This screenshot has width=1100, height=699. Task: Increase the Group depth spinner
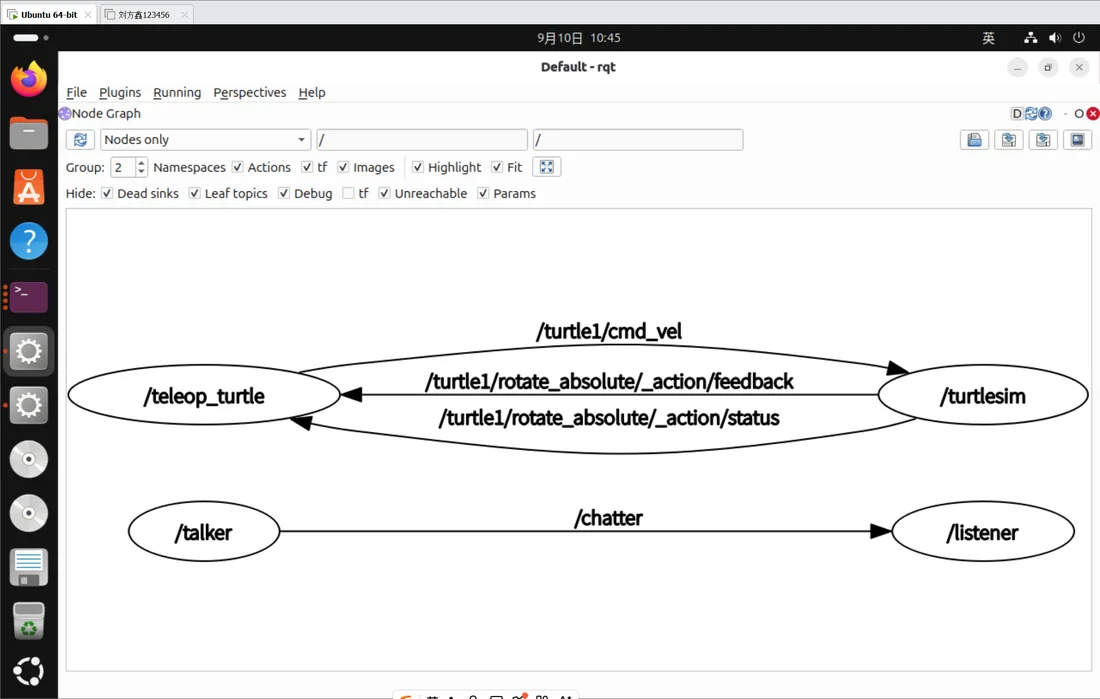point(142,163)
